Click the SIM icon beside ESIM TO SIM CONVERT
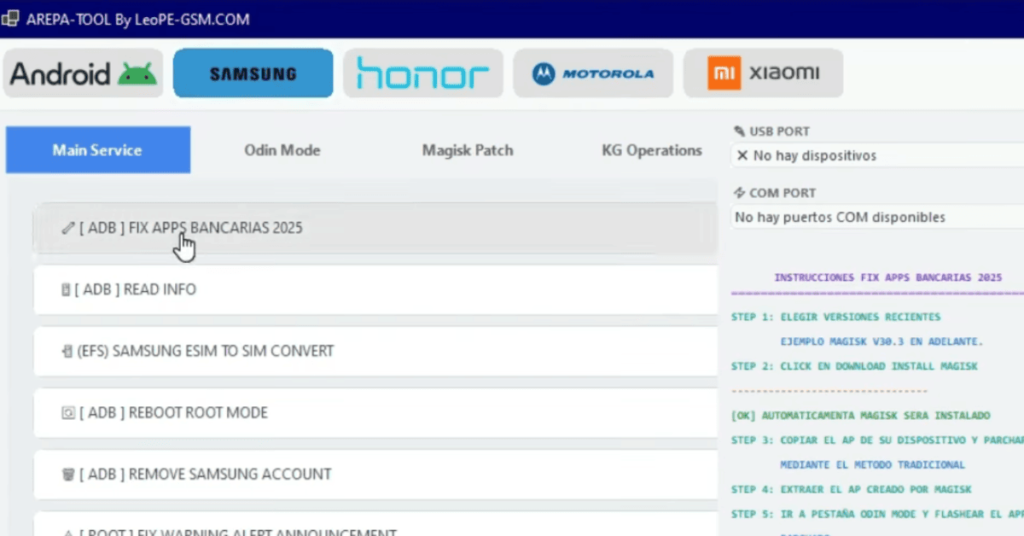The height and width of the screenshot is (536, 1024). (67, 351)
